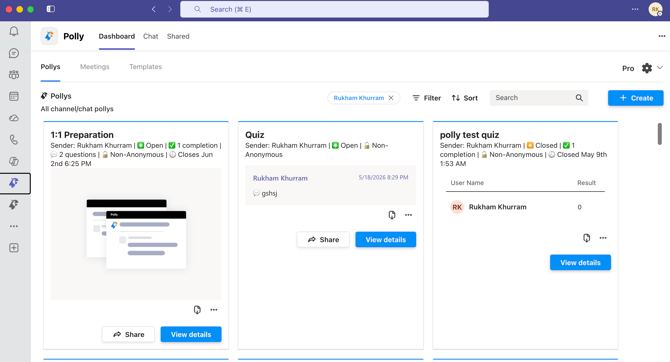Open the second Polly icon in sidebar
Viewport: 670px width, 362px height.
tap(14, 205)
